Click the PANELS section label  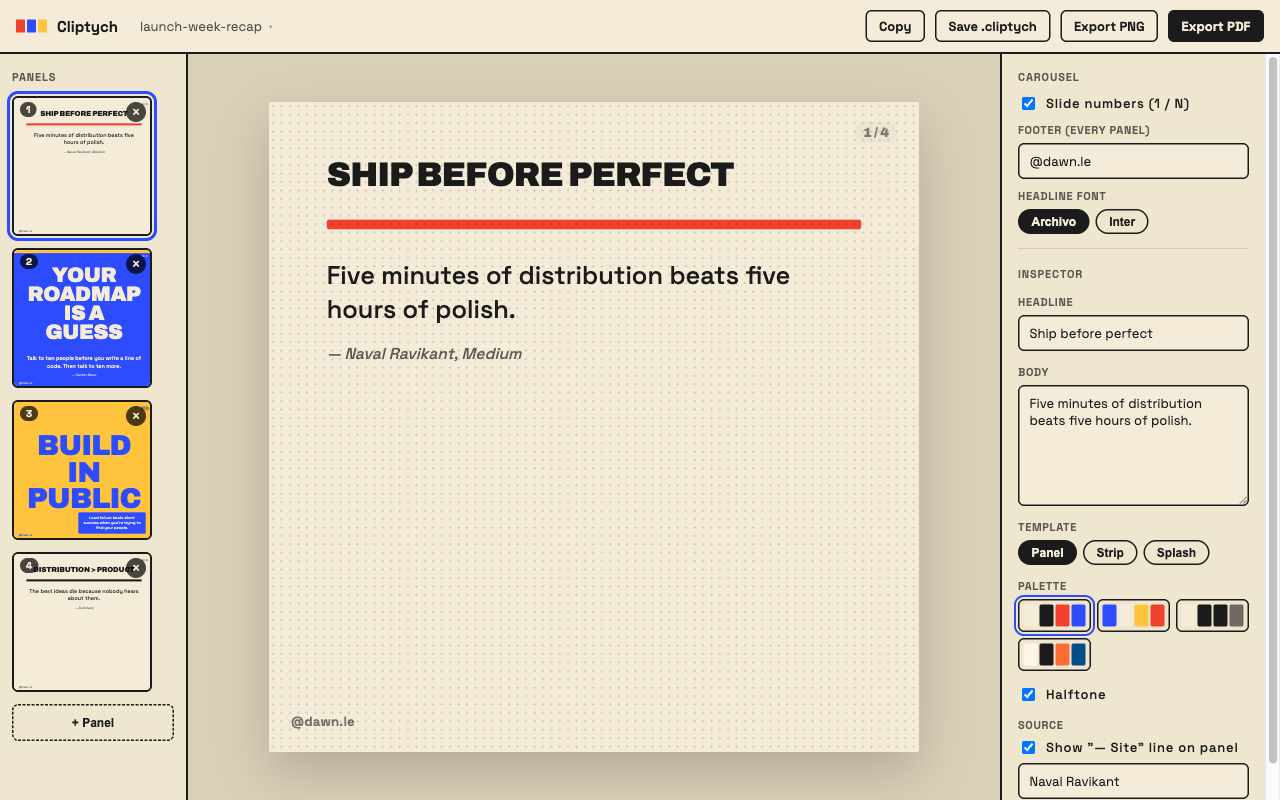(34, 77)
